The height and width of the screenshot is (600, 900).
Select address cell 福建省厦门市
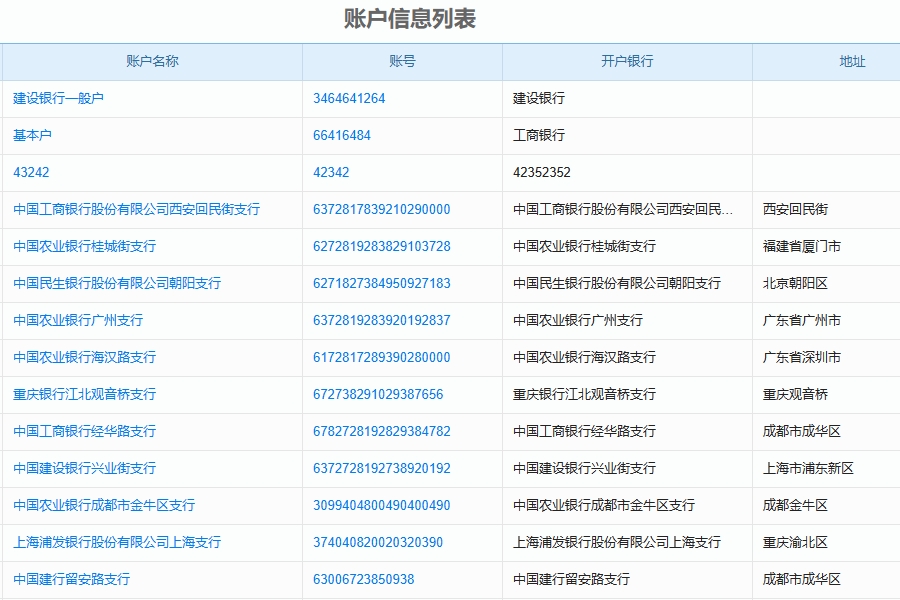[802, 246]
